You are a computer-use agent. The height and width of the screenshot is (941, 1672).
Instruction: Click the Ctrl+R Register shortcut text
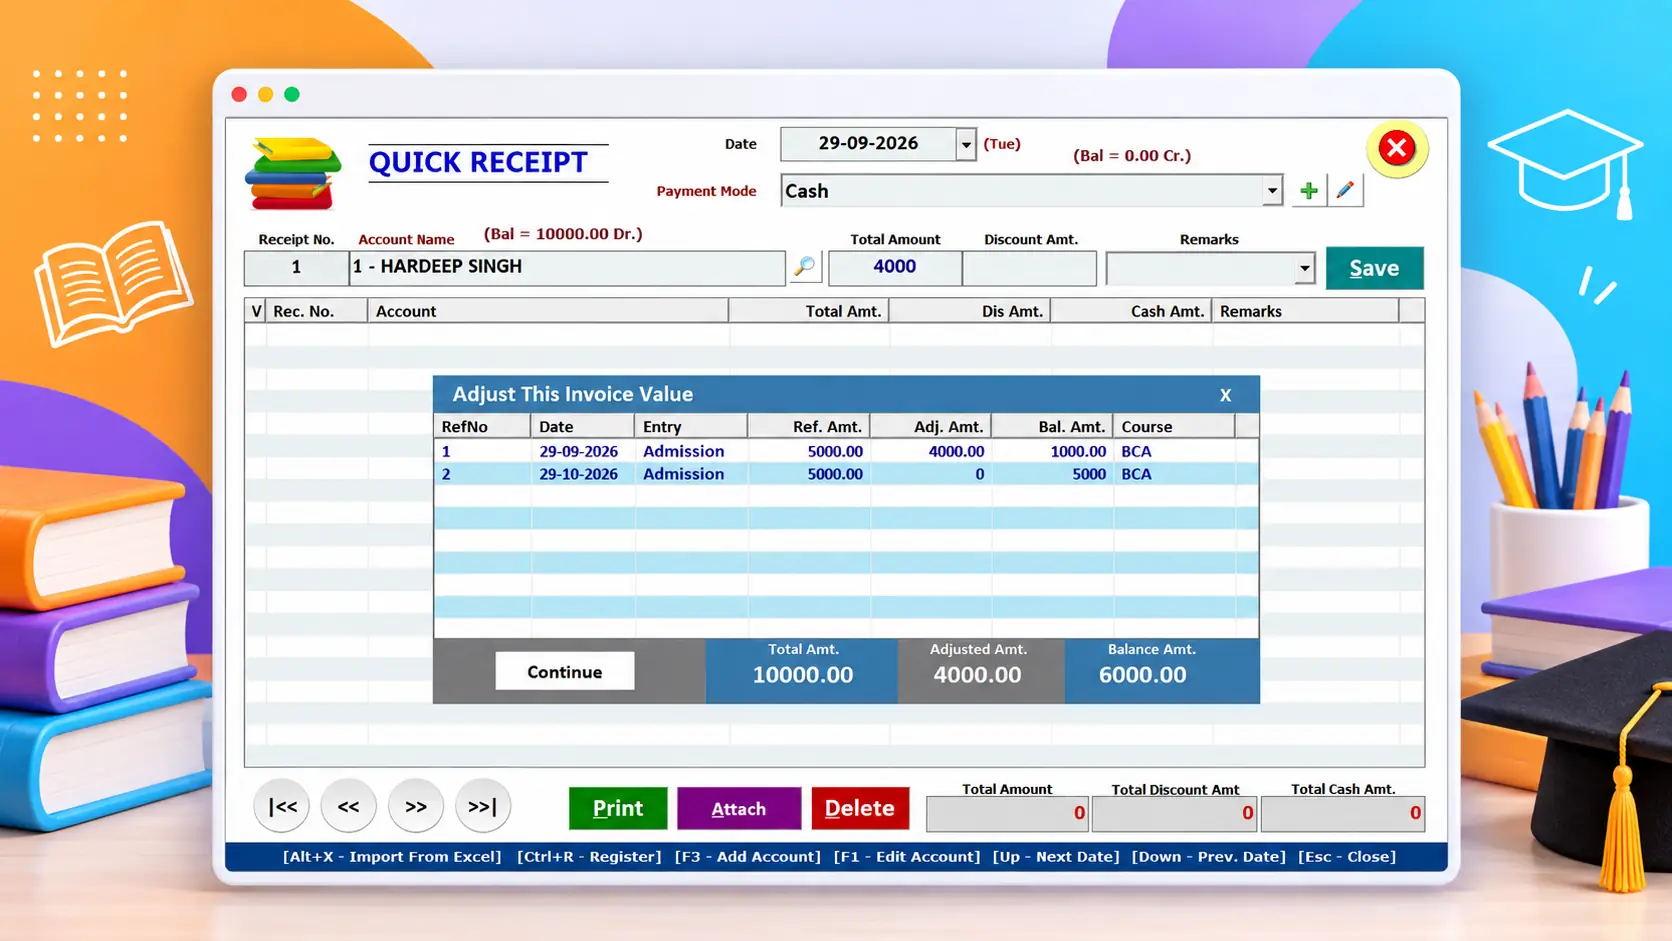(x=589, y=857)
